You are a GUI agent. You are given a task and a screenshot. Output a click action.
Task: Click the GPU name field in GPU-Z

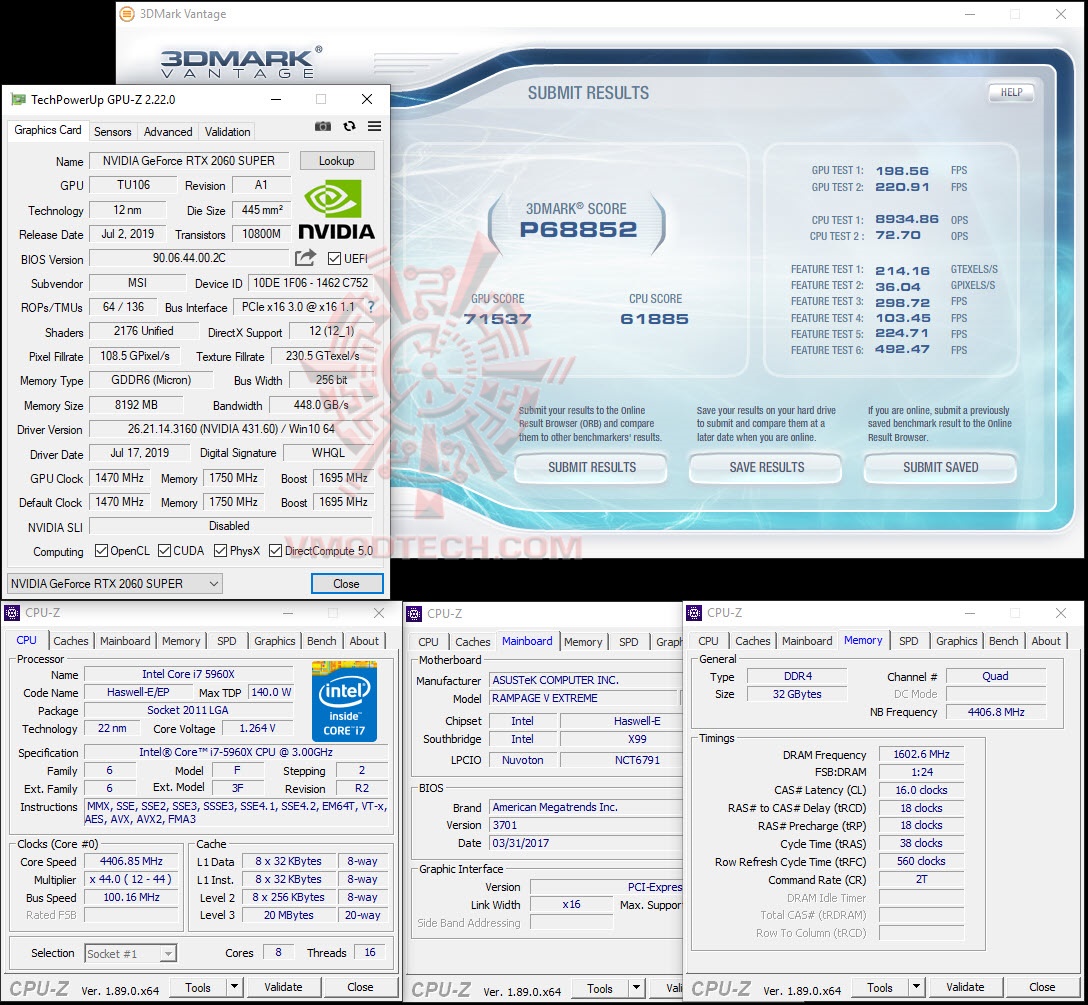(189, 160)
